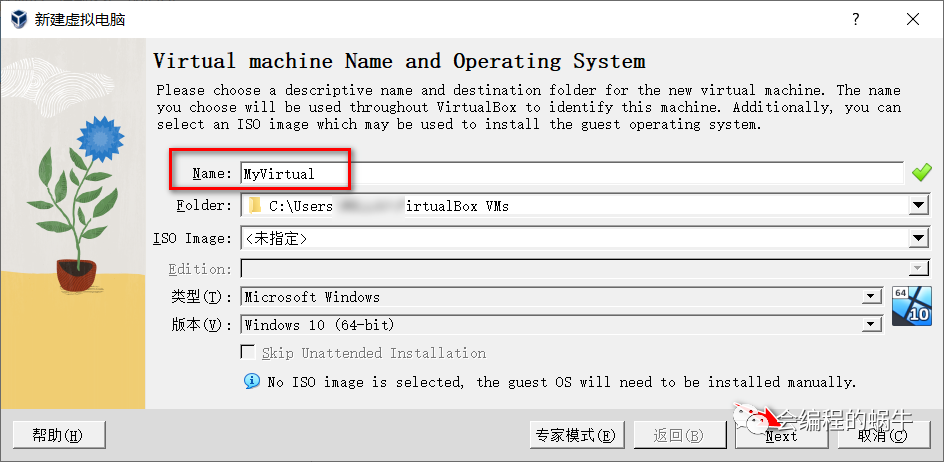Click the blue info icon about ISO
944x462 pixels.
pyautogui.click(x=252, y=381)
